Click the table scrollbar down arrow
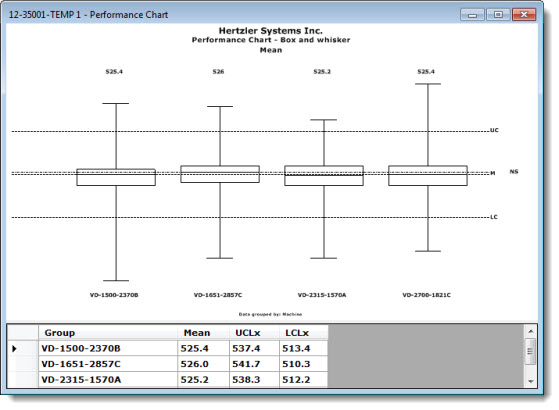Image resolution: width=559 pixels, height=410 pixels. click(530, 381)
